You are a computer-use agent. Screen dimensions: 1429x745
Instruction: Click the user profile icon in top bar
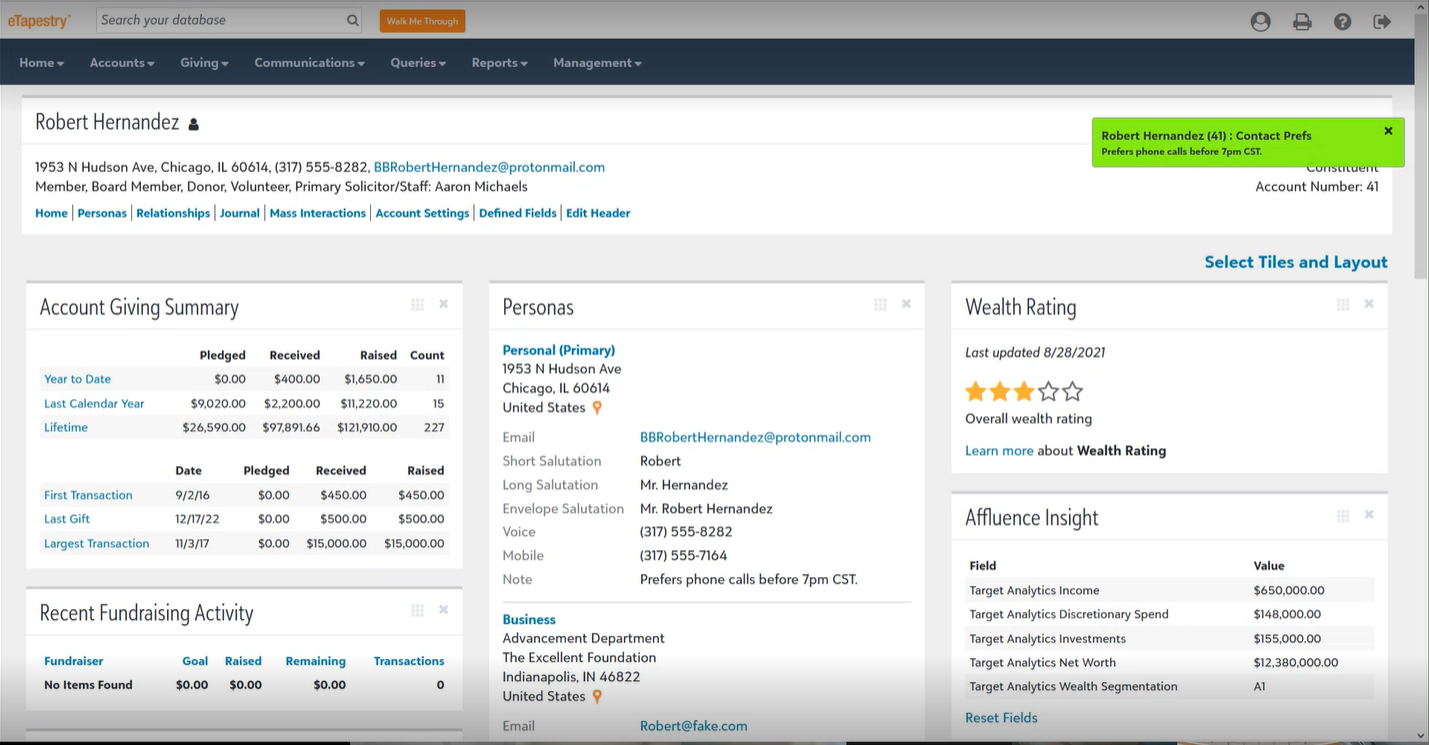click(x=1260, y=21)
